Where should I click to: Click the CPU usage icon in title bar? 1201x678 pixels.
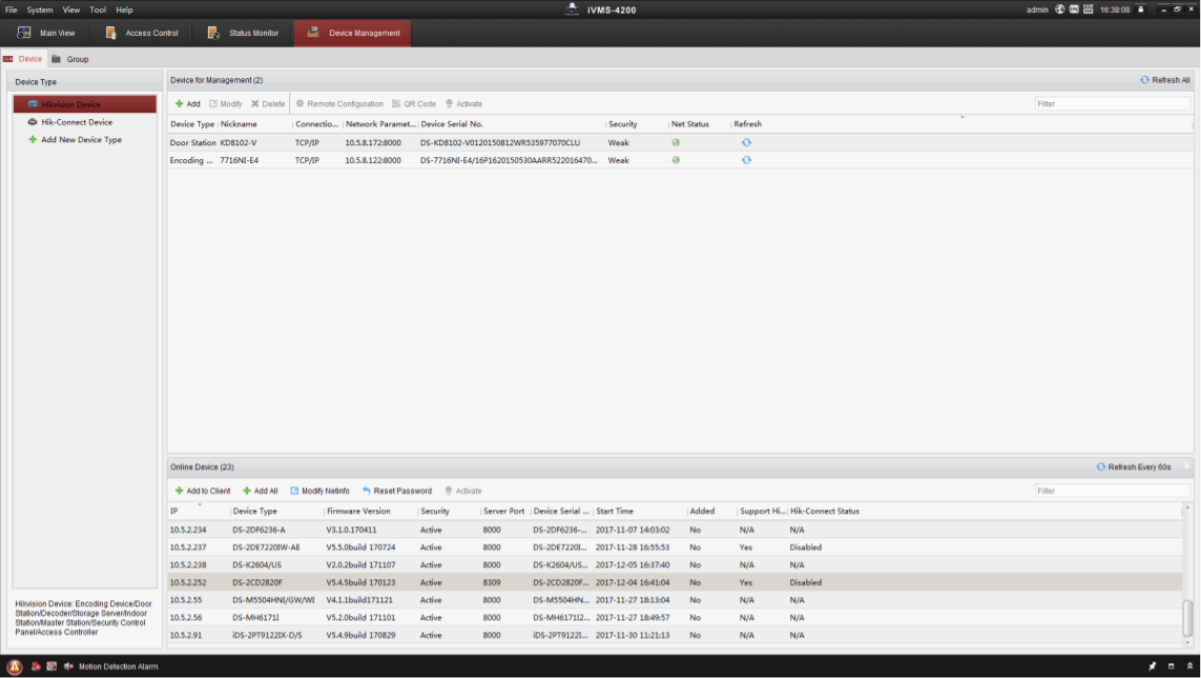(x=1074, y=9)
